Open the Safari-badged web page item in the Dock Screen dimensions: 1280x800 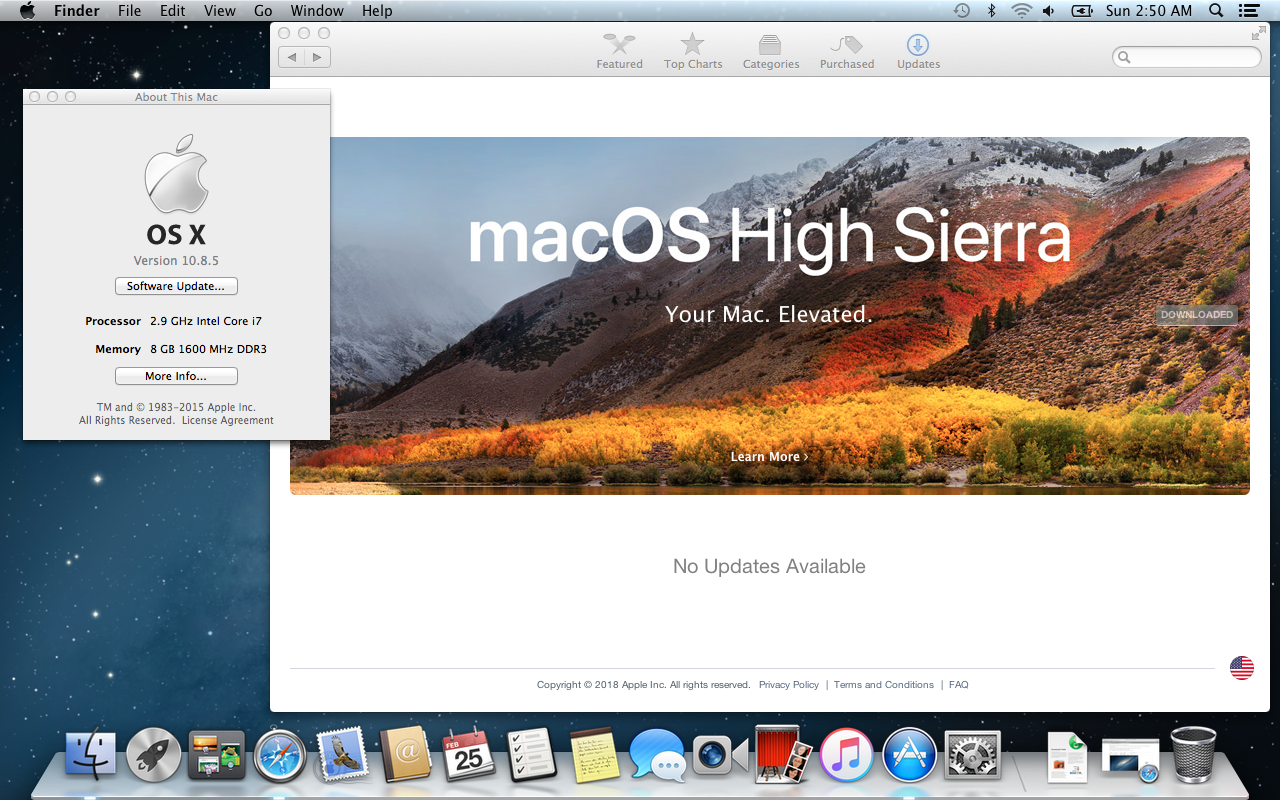(1130, 759)
